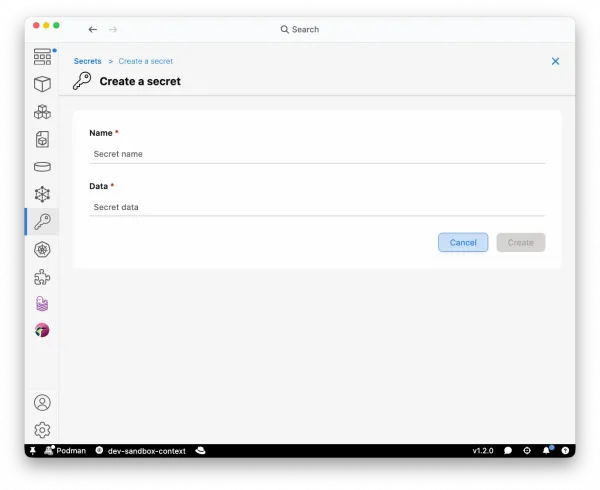Go forward with the right arrow
The width and height of the screenshot is (600, 490).
(x=113, y=29)
